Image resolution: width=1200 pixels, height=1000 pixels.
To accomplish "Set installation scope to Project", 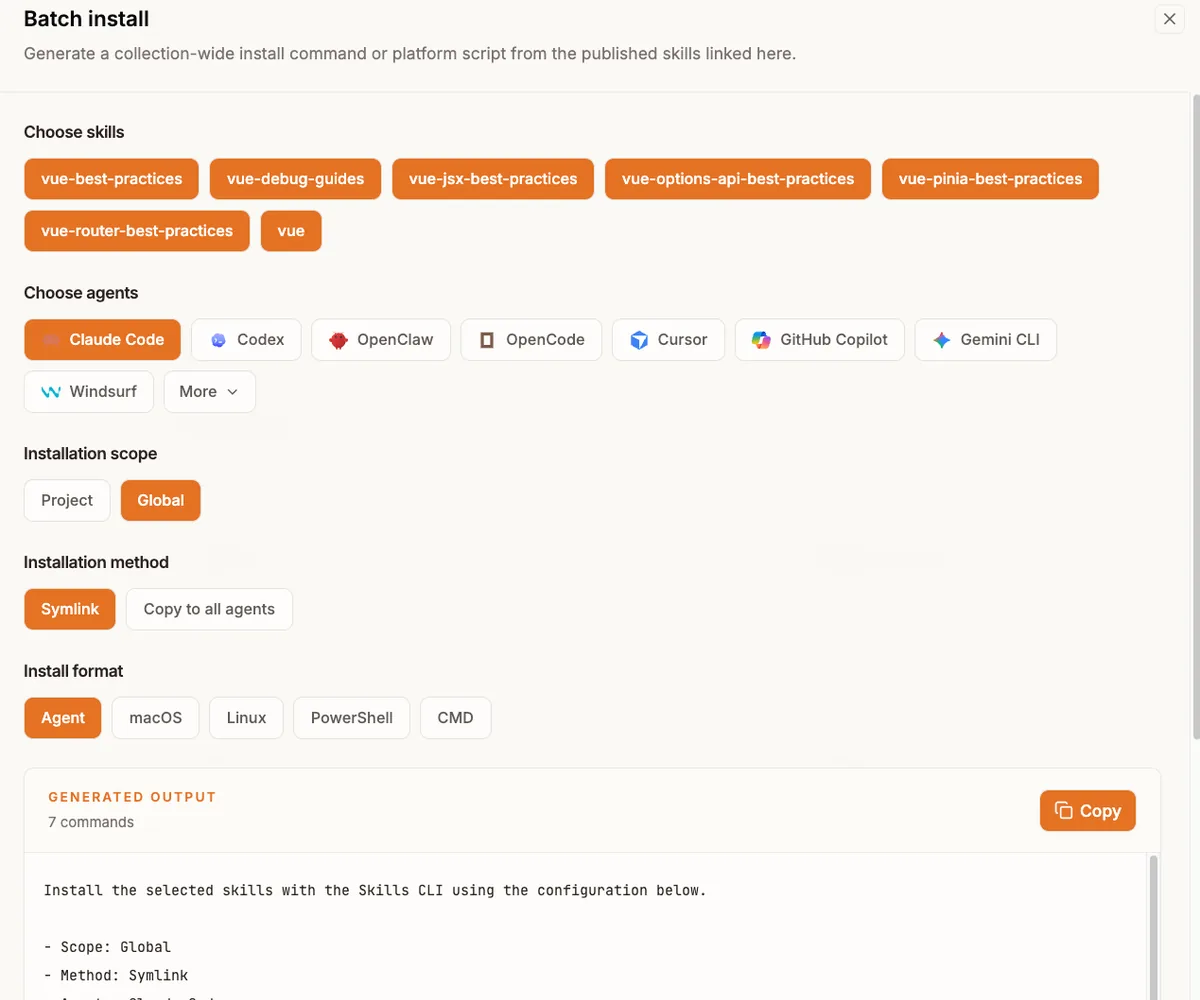I will coord(67,501).
